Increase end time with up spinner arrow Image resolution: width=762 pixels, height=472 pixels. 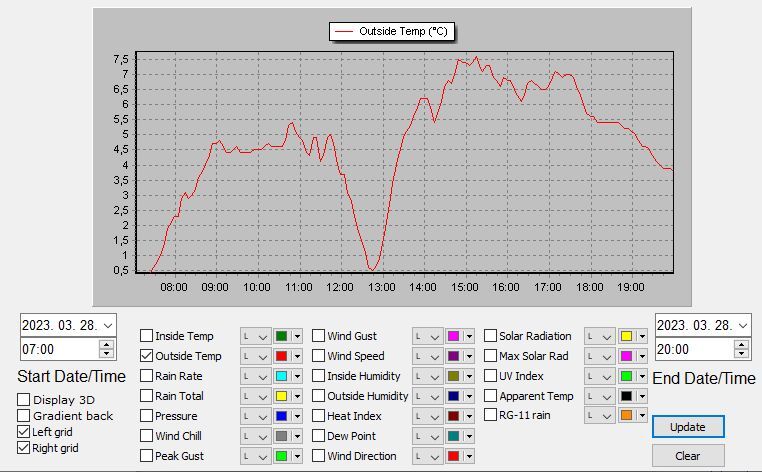coord(741,345)
